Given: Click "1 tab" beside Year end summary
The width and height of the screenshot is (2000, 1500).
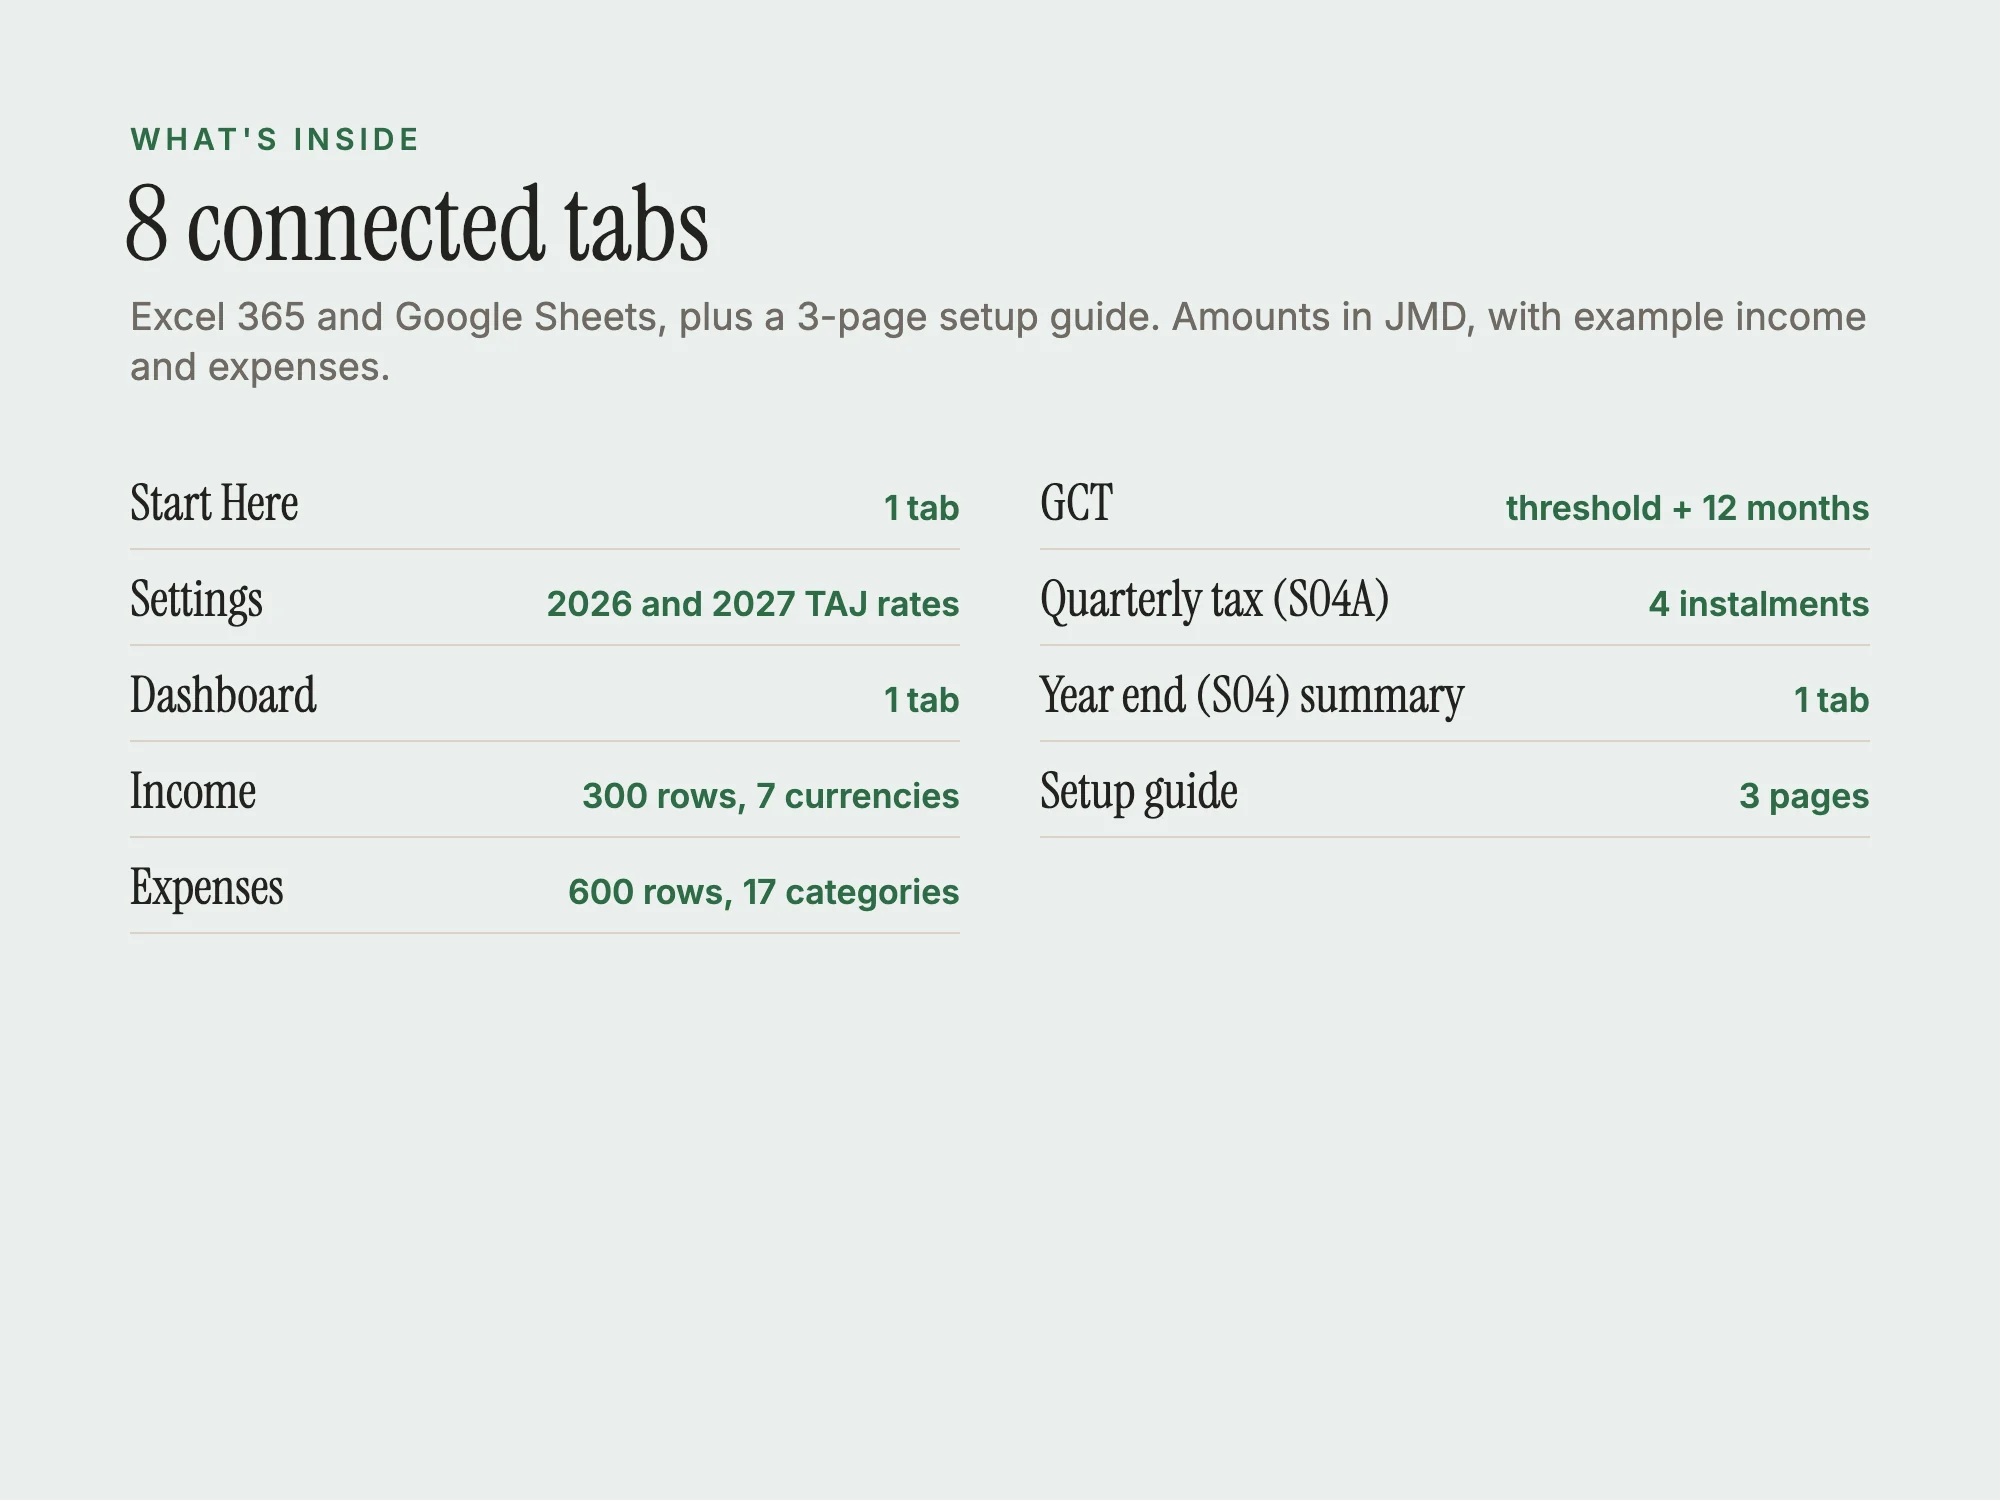Looking at the screenshot, I should 1831,700.
